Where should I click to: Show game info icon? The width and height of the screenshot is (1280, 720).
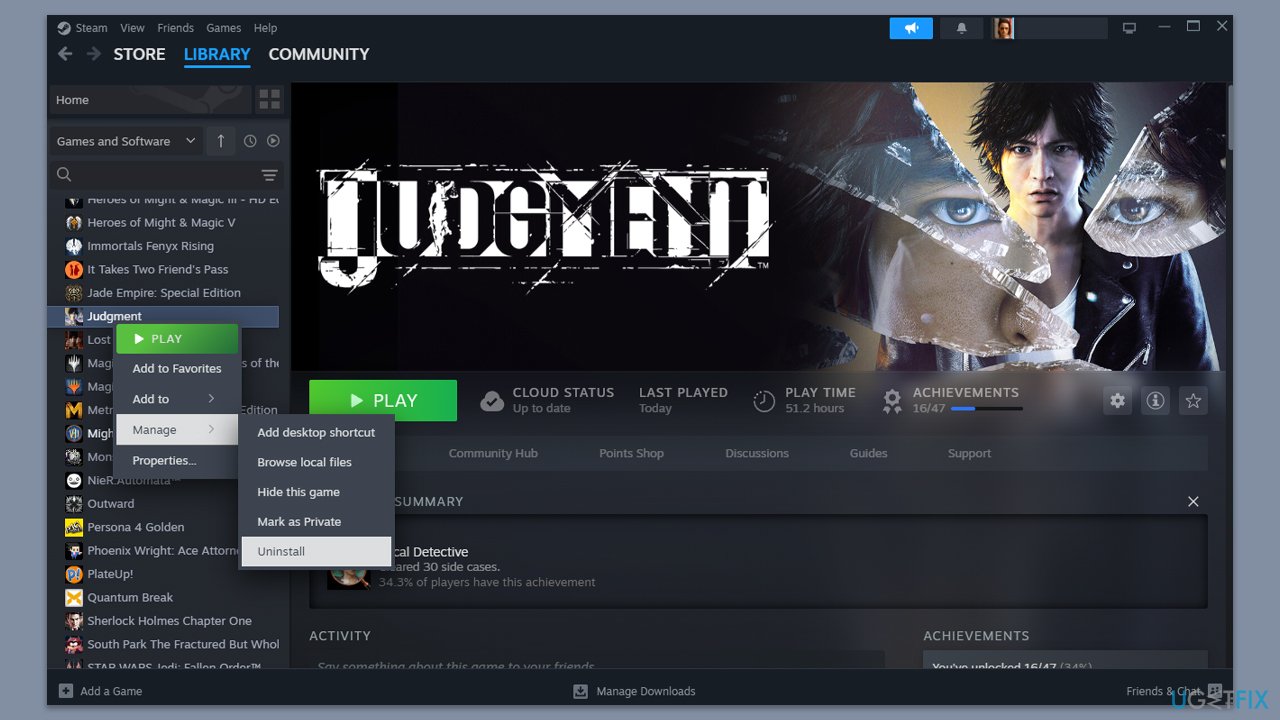[1155, 400]
